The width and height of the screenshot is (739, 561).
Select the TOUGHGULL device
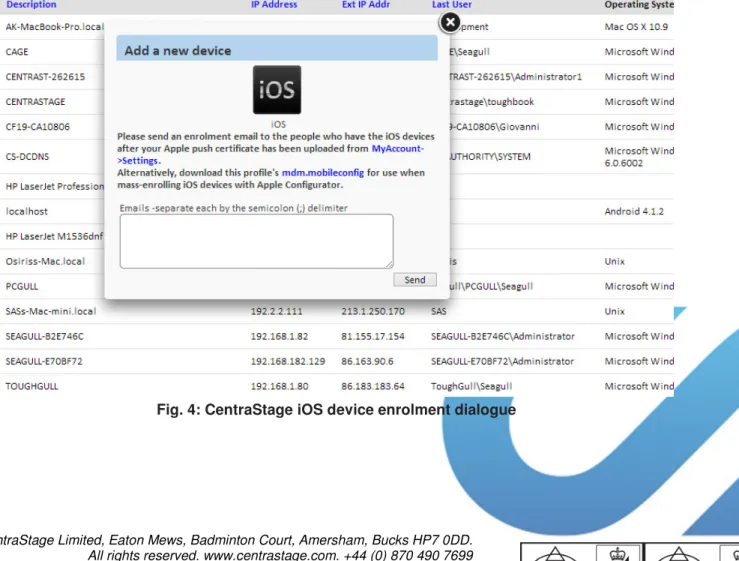[x=32, y=386]
